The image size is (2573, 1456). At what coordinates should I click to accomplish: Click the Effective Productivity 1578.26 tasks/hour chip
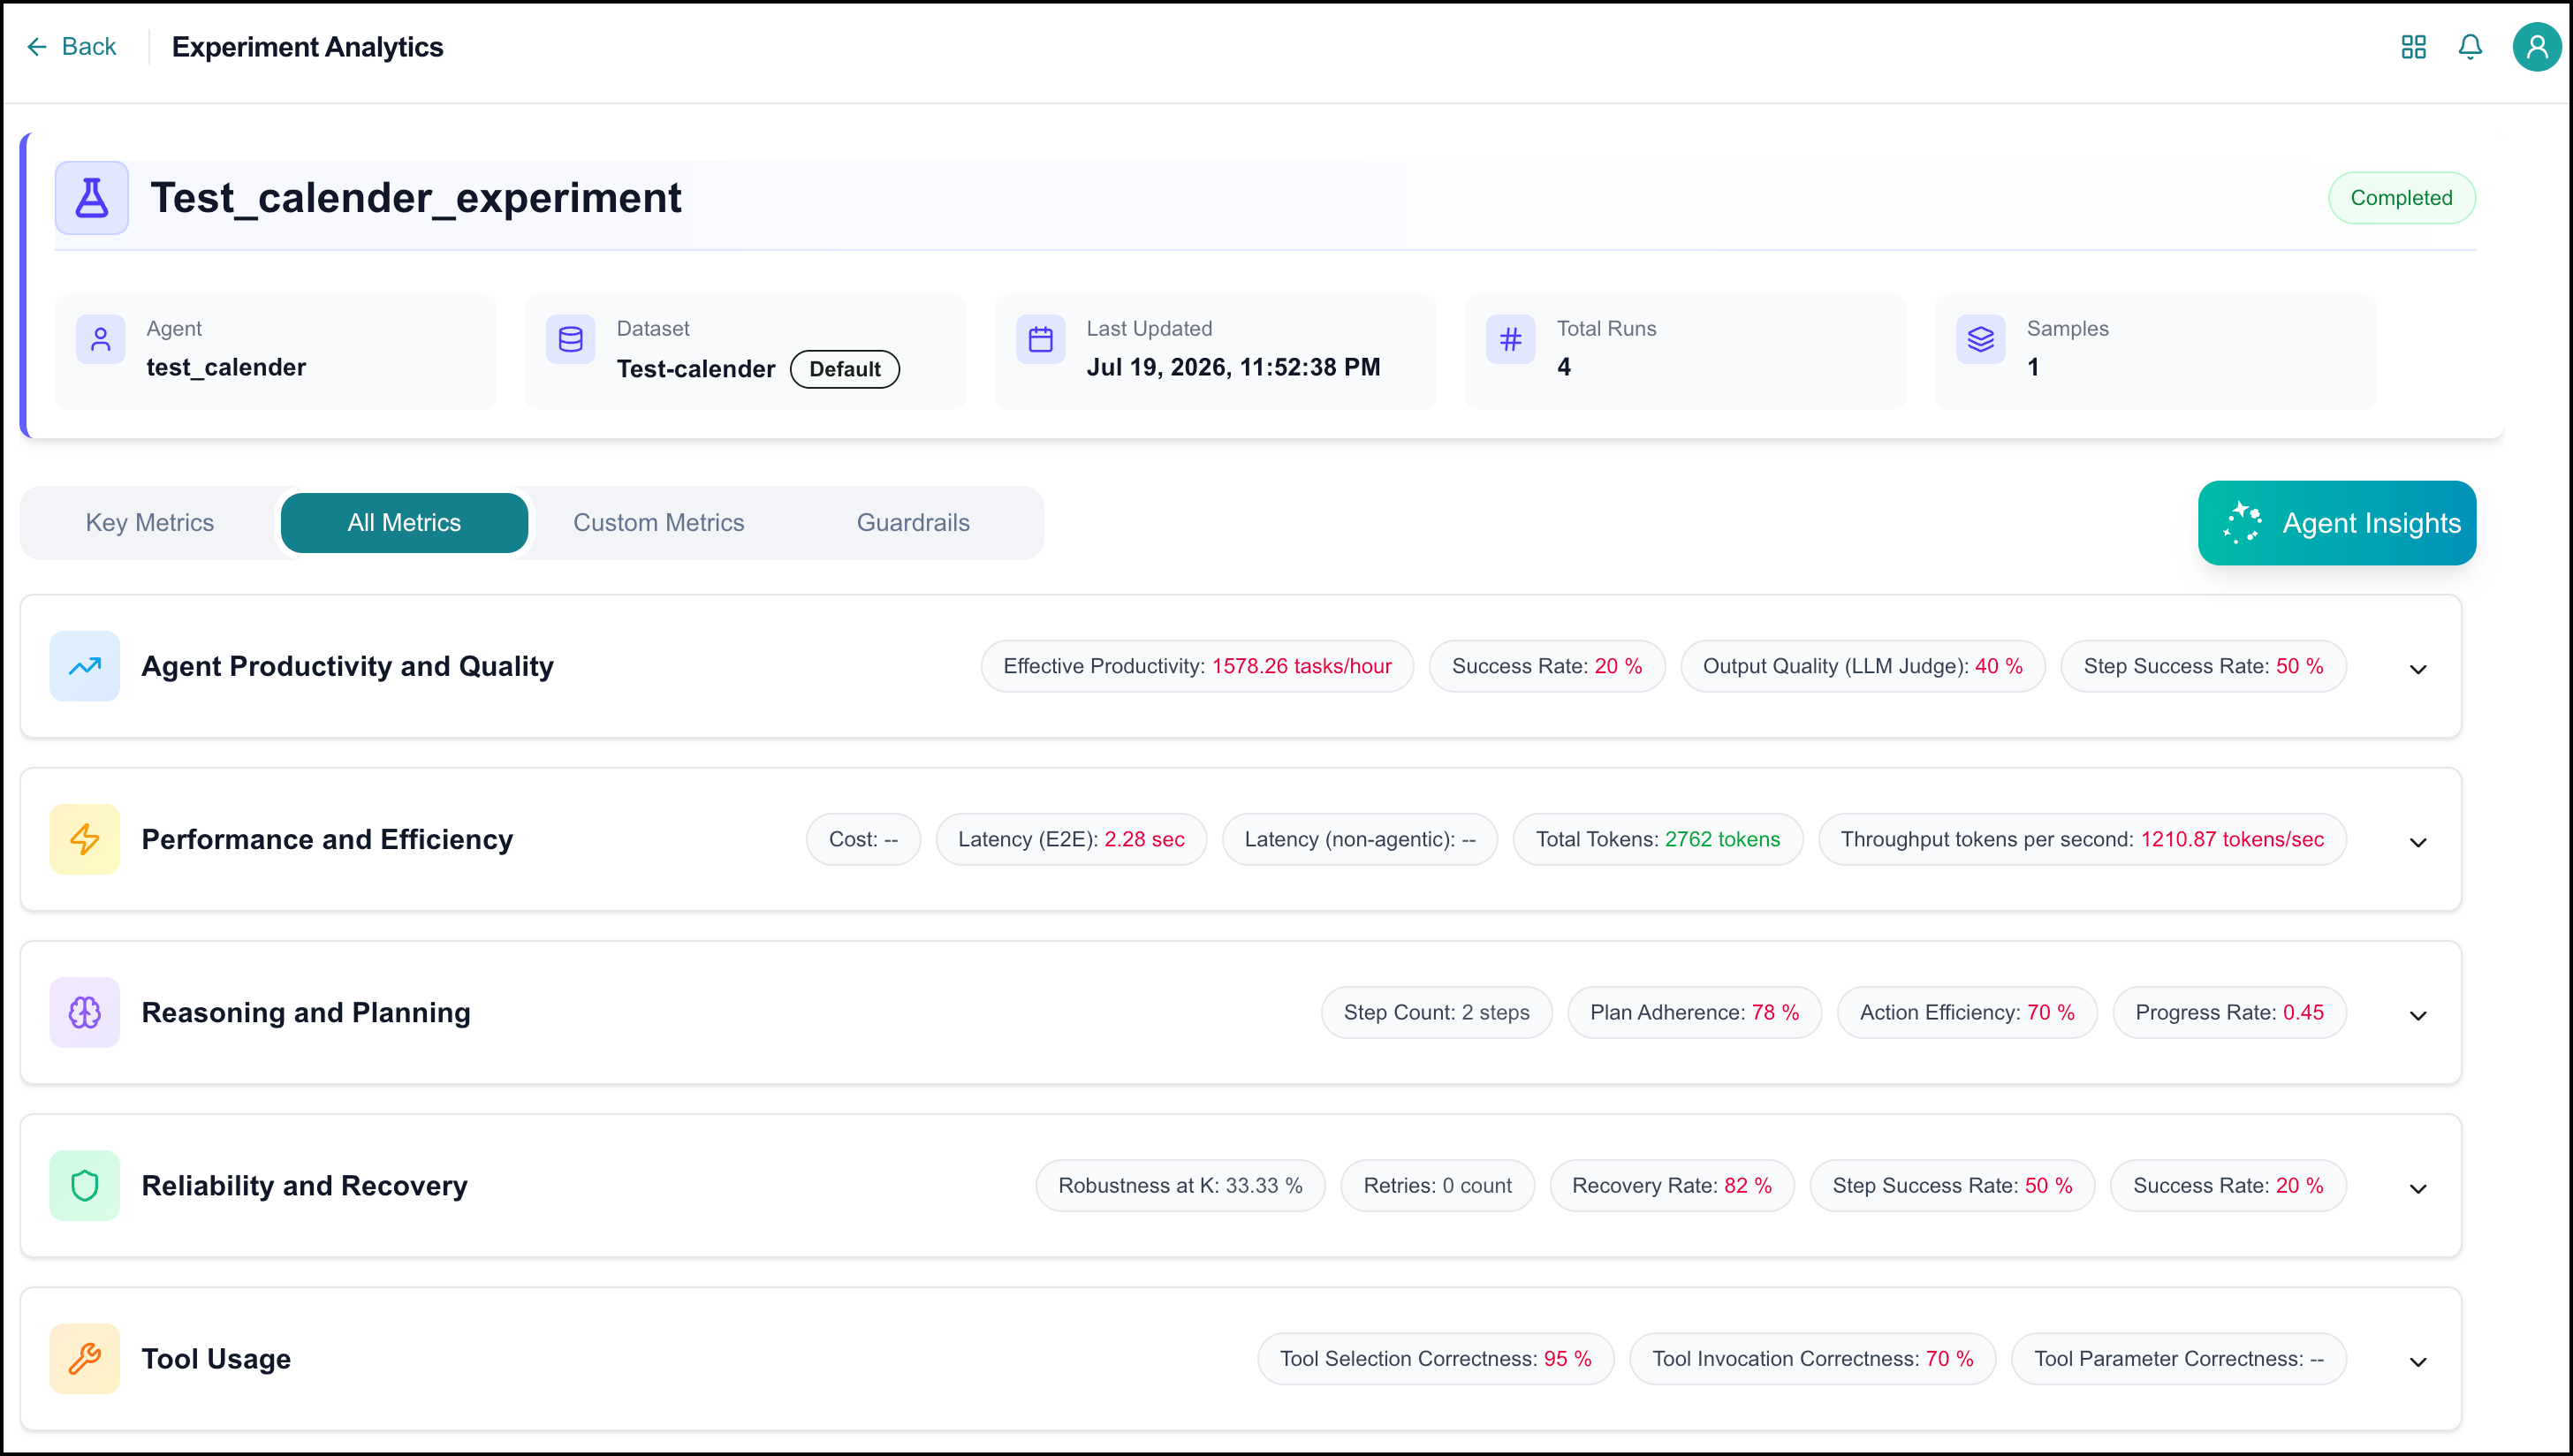(1197, 666)
